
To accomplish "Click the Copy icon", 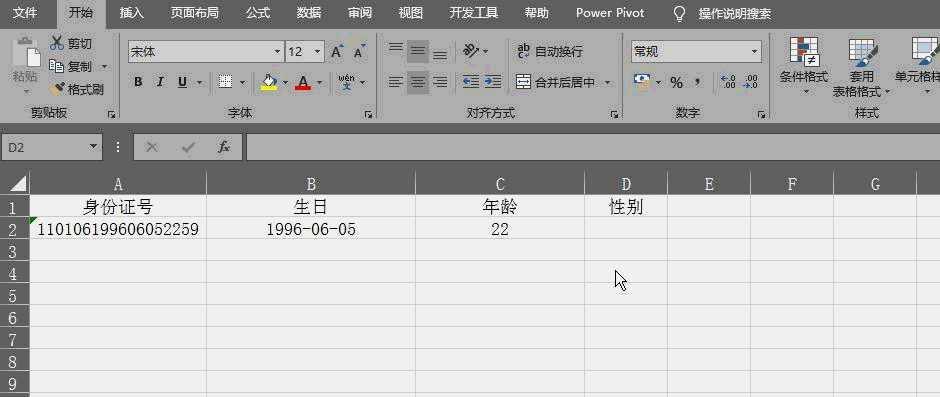I will [57, 66].
